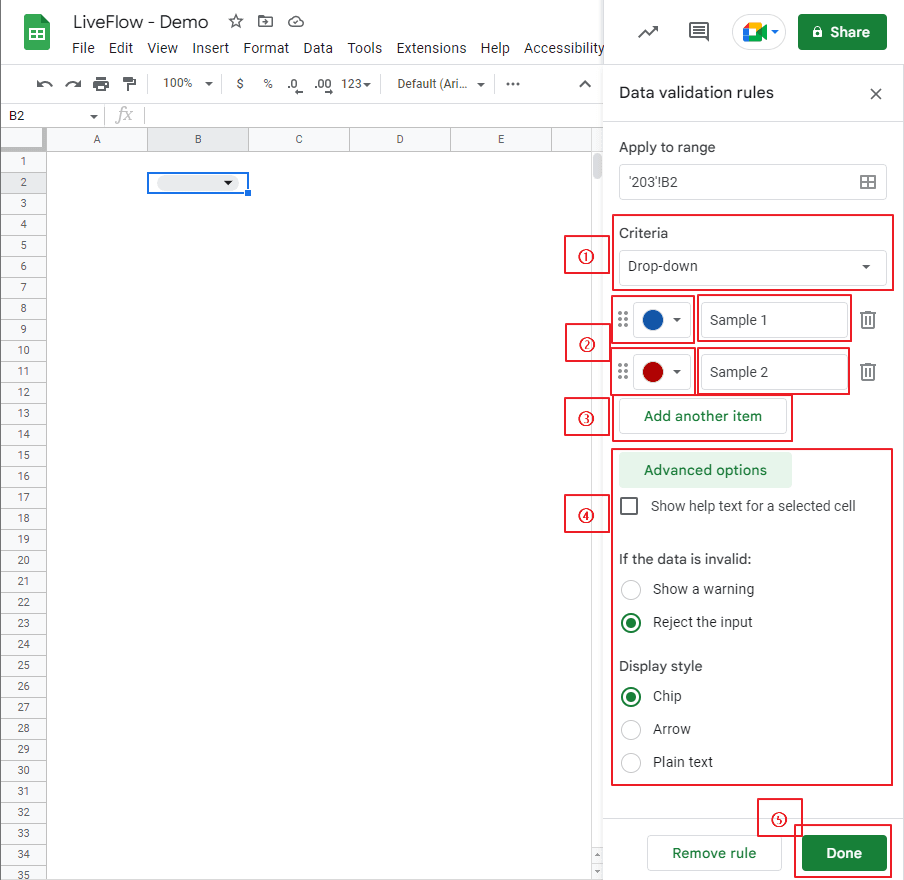Format as percent

(x=268, y=84)
